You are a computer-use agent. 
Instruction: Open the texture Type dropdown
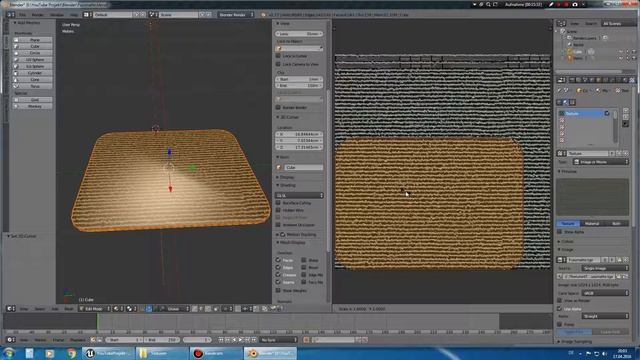tap(601, 162)
